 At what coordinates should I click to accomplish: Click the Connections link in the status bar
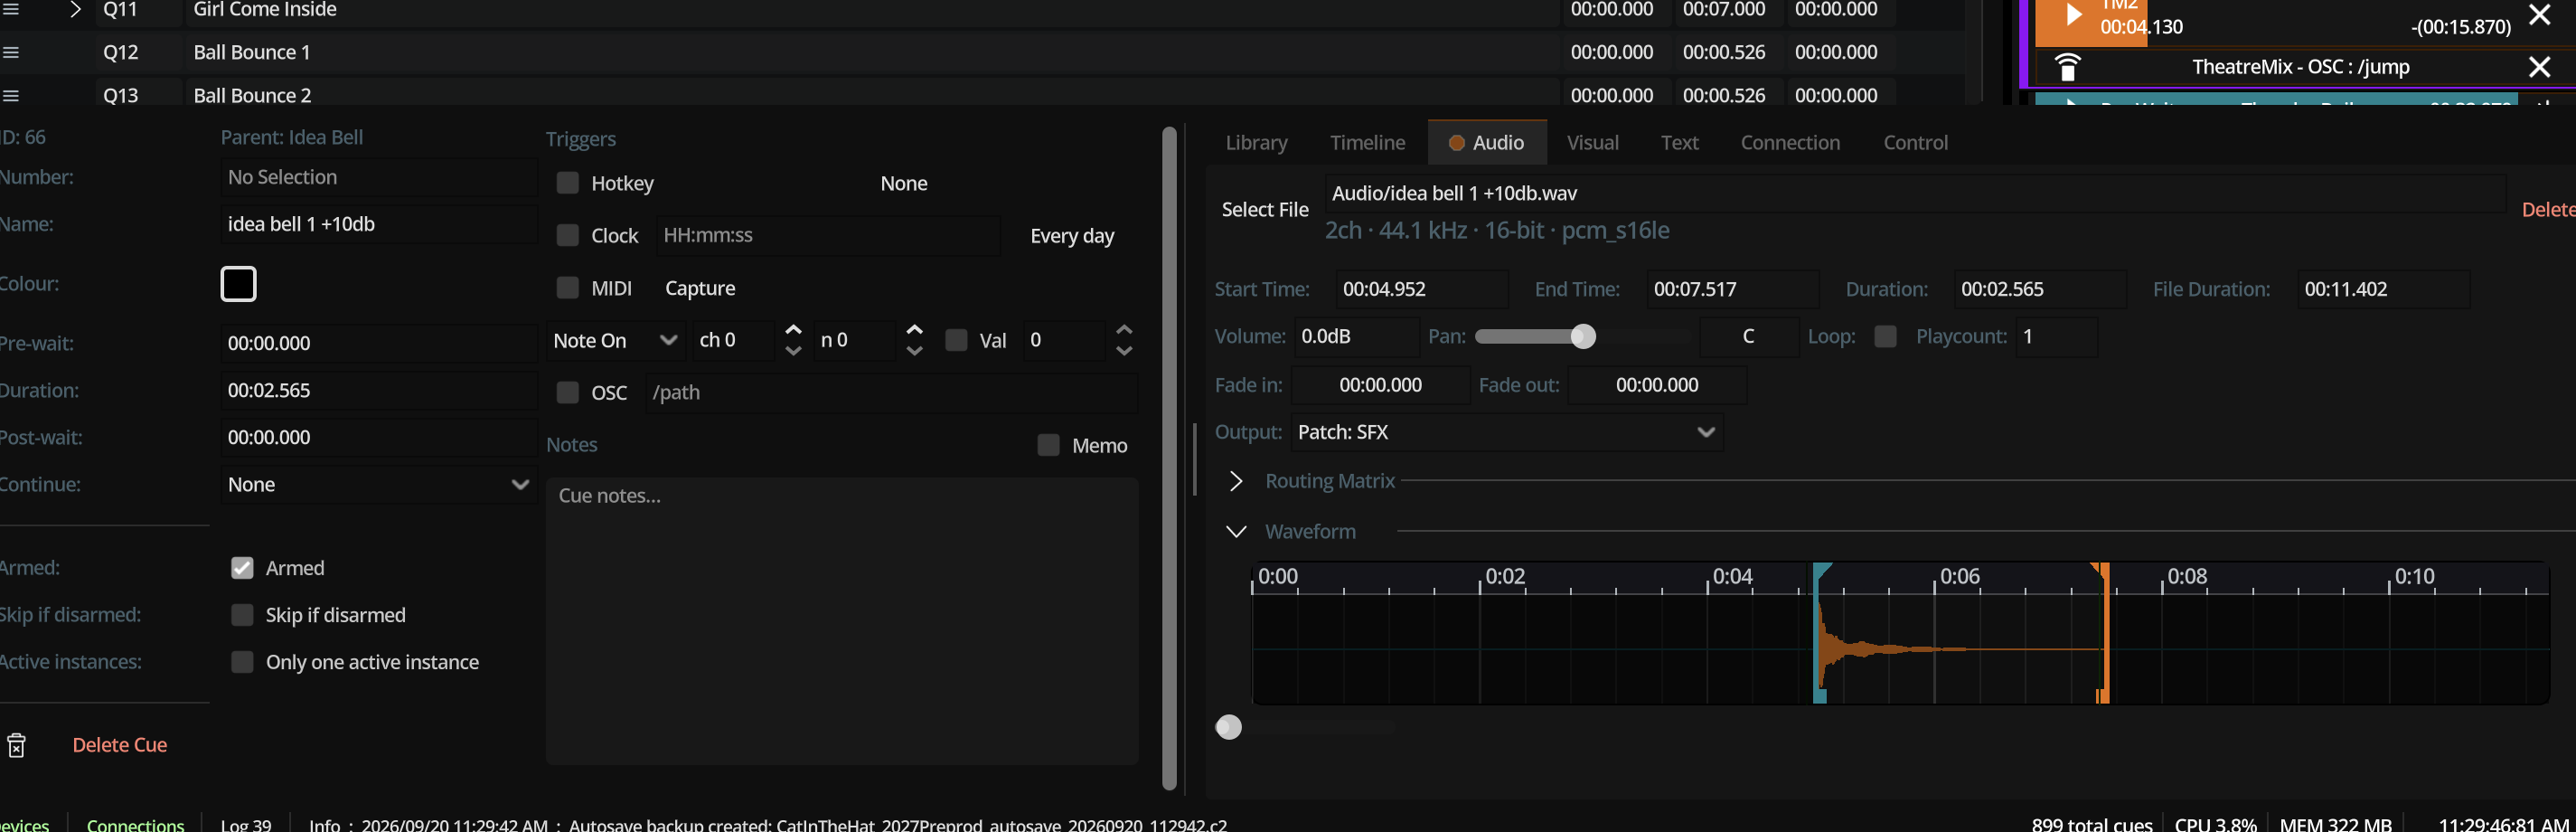pyautogui.click(x=135, y=824)
